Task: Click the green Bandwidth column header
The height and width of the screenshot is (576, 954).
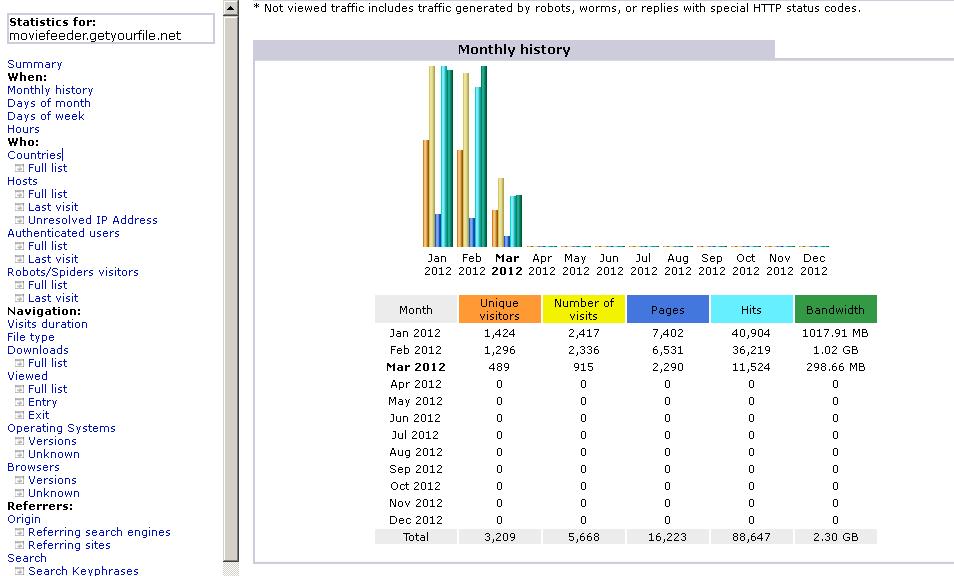Action: click(x=835, y=309)
